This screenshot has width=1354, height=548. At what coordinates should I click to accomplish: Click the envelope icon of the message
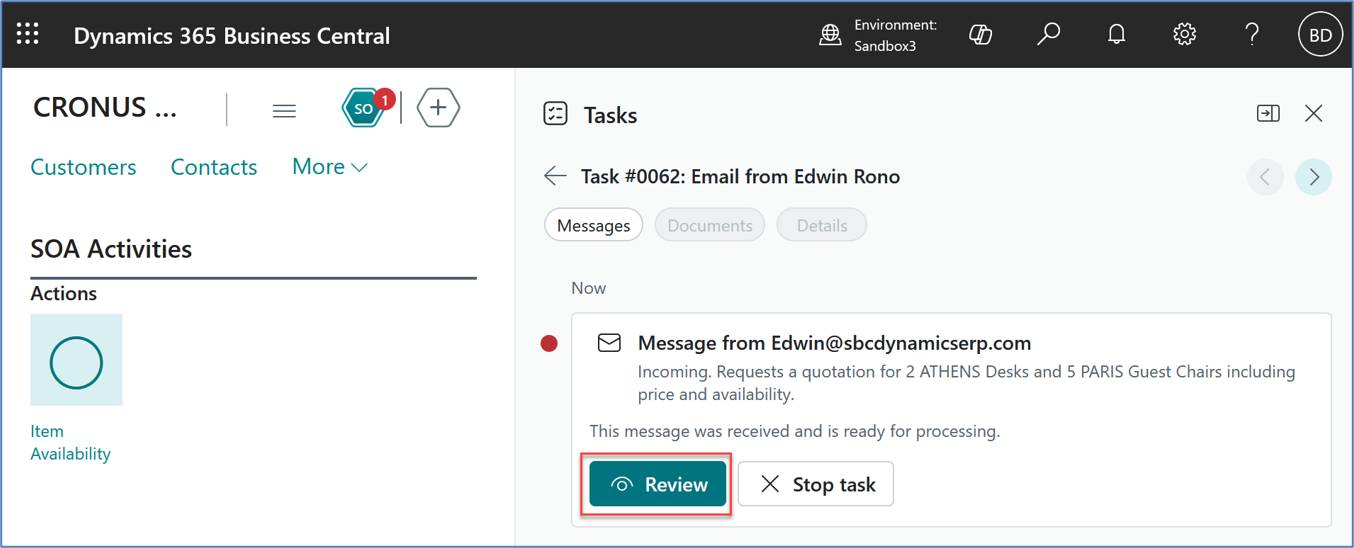[x=609, y=343]
